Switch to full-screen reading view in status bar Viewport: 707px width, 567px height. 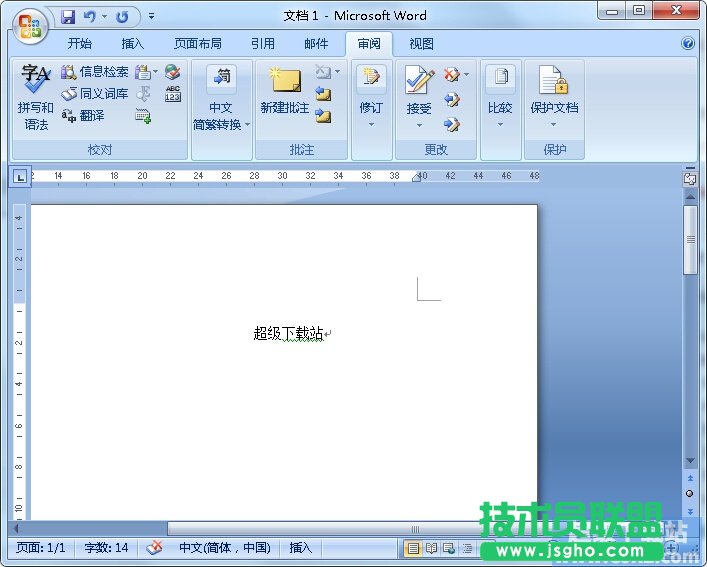point(431,548)
